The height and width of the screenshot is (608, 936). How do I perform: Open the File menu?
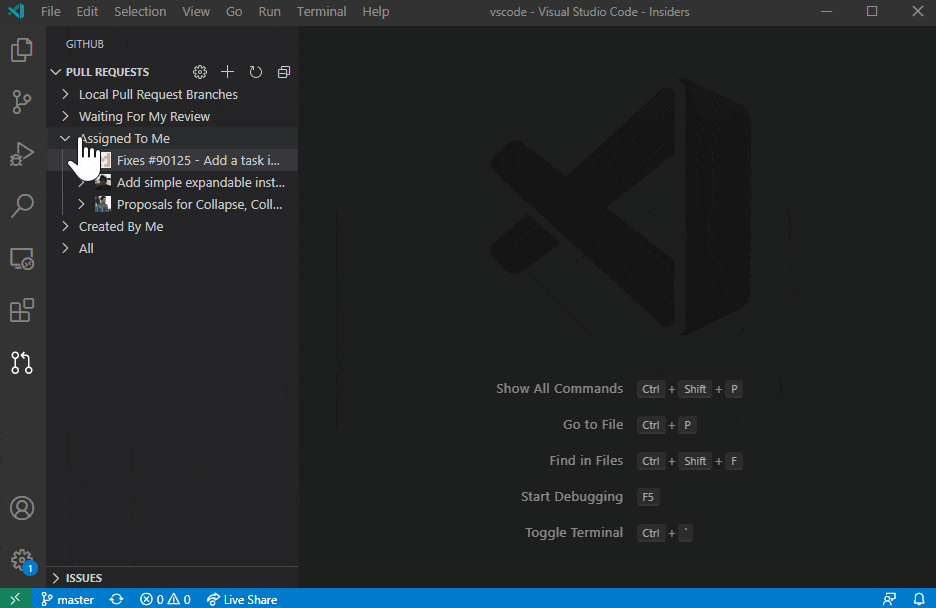[x=51, y=11]
